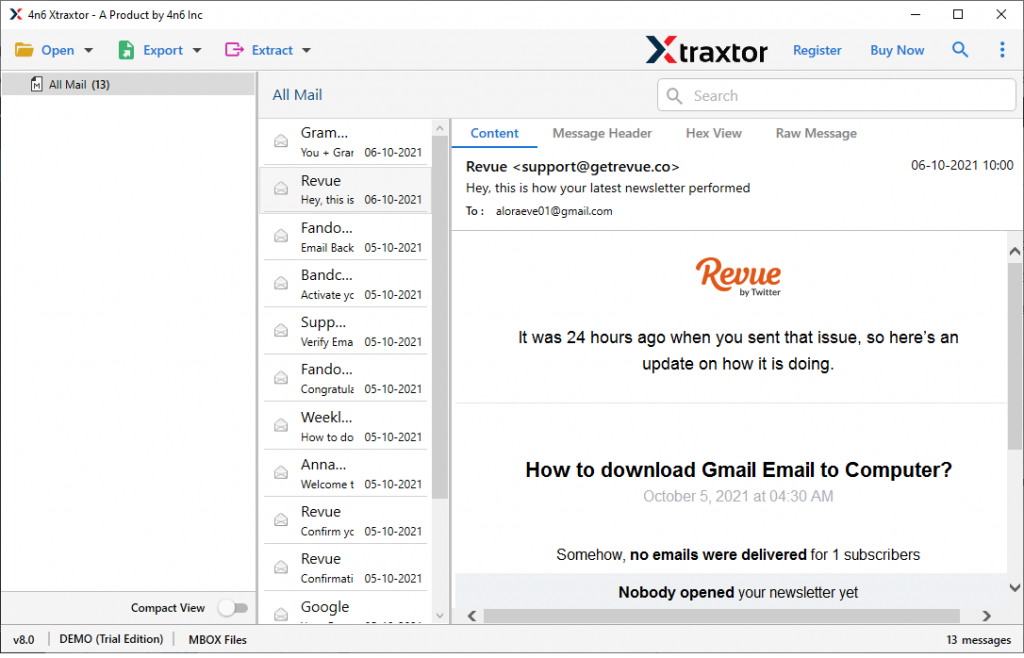Open the Raw Message tab
The width and height of the screenshot is (1024, 658).
coord(815,132)
